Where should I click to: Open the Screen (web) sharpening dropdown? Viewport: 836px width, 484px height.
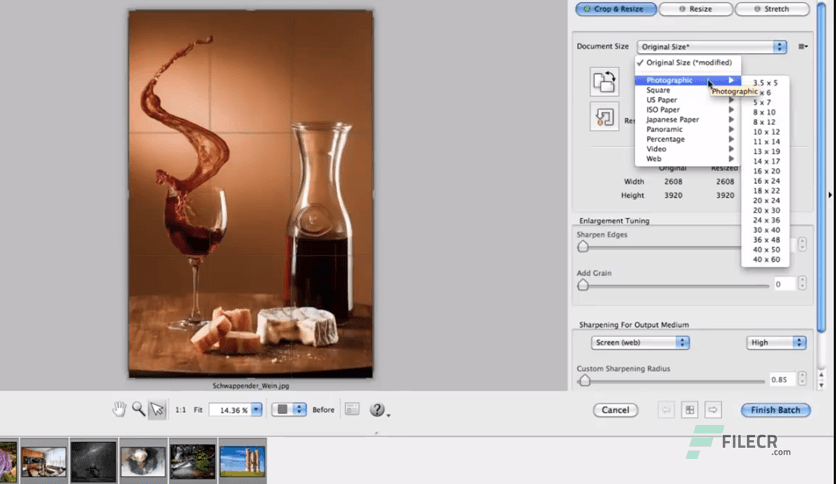tap(640, 342)
